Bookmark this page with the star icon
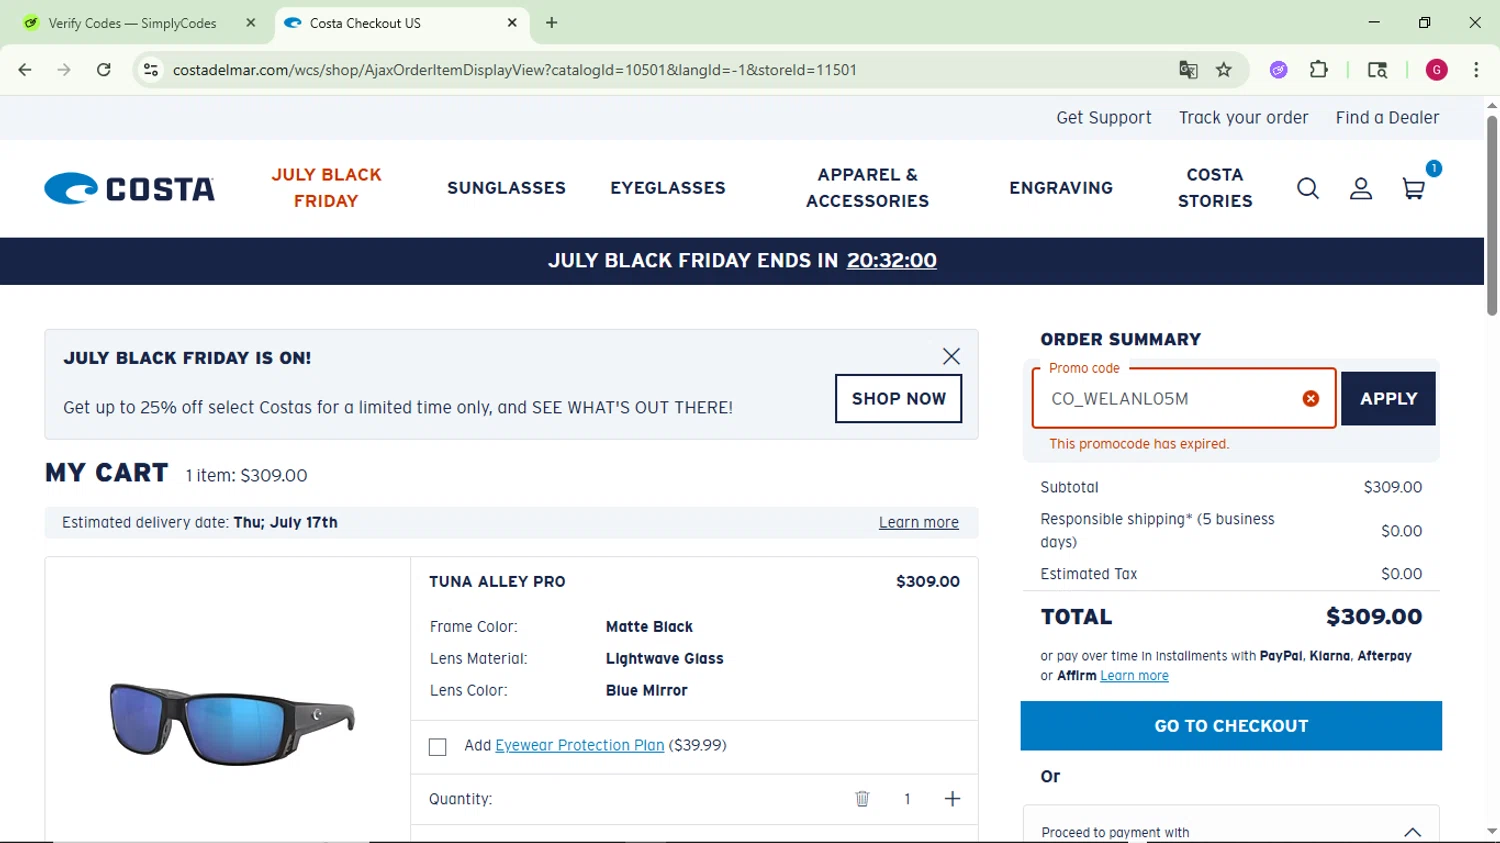 1224,70
